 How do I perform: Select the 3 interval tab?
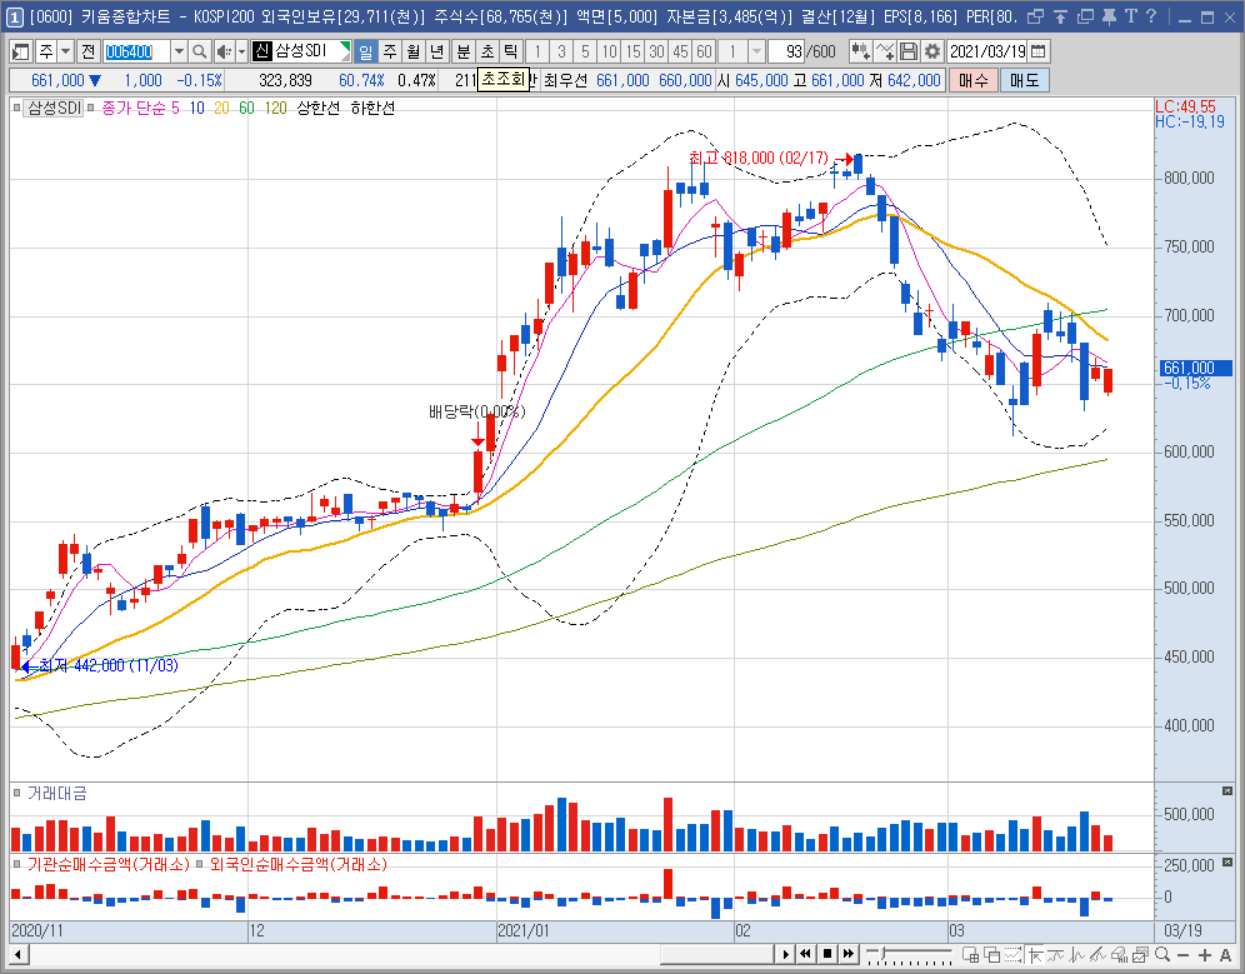[562, 51]
